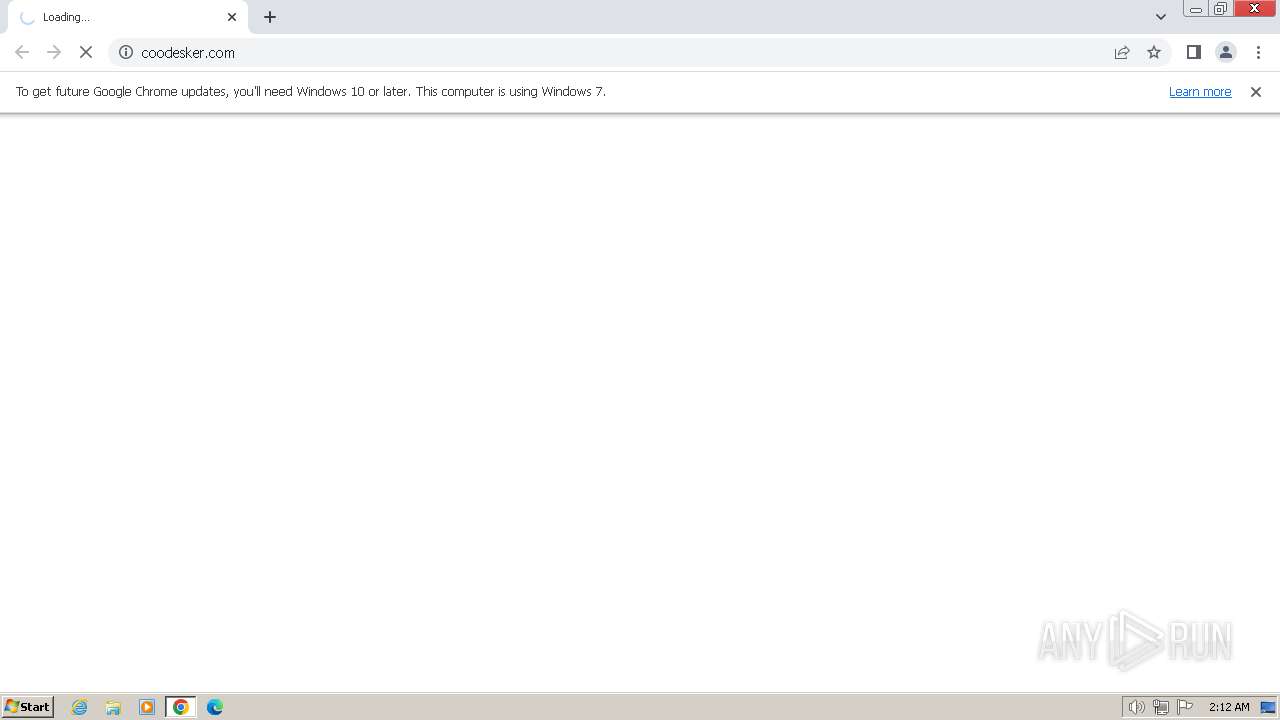Screen dimensions: 1280x720
Task: Close the Chrome window
Action: point(1255,9)
